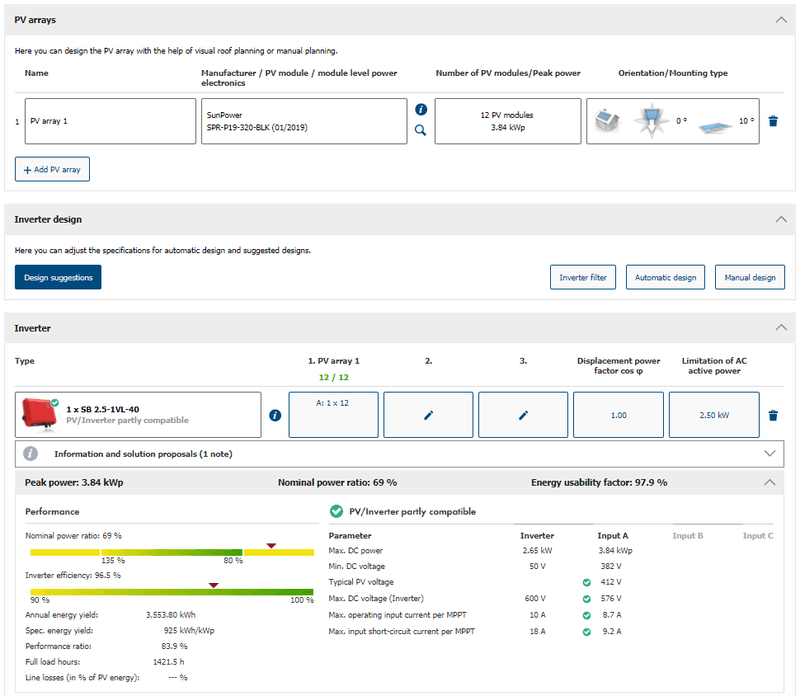The width and height of the screenshot is (800, 696).
Task: Click info icon next to SunPower module
Action: tap(421, 109)
